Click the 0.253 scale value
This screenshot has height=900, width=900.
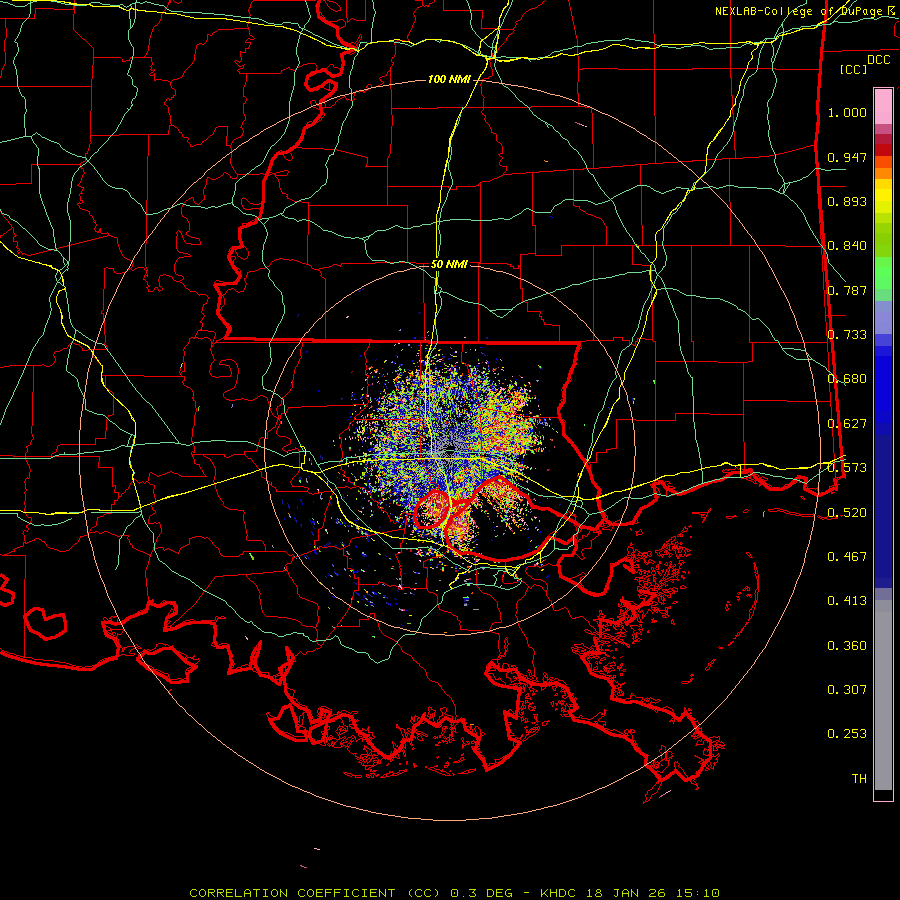coord(847,734)
